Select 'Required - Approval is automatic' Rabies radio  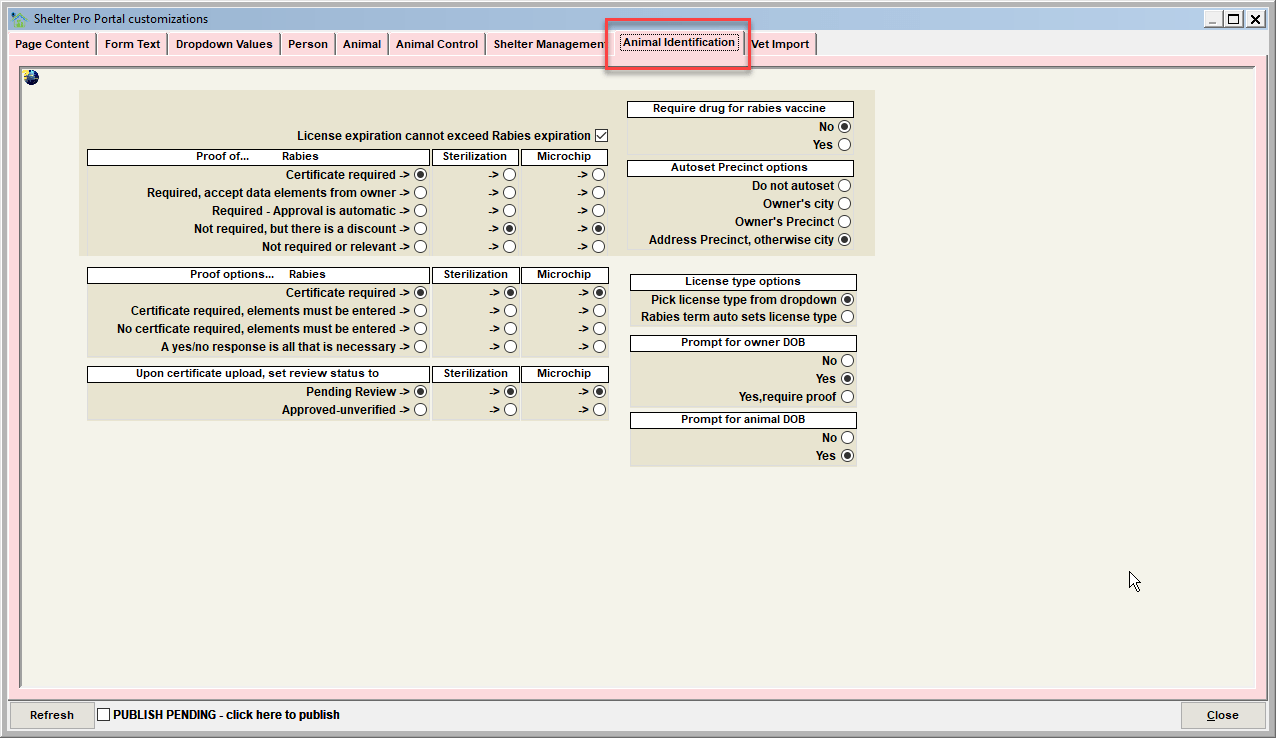420,211
